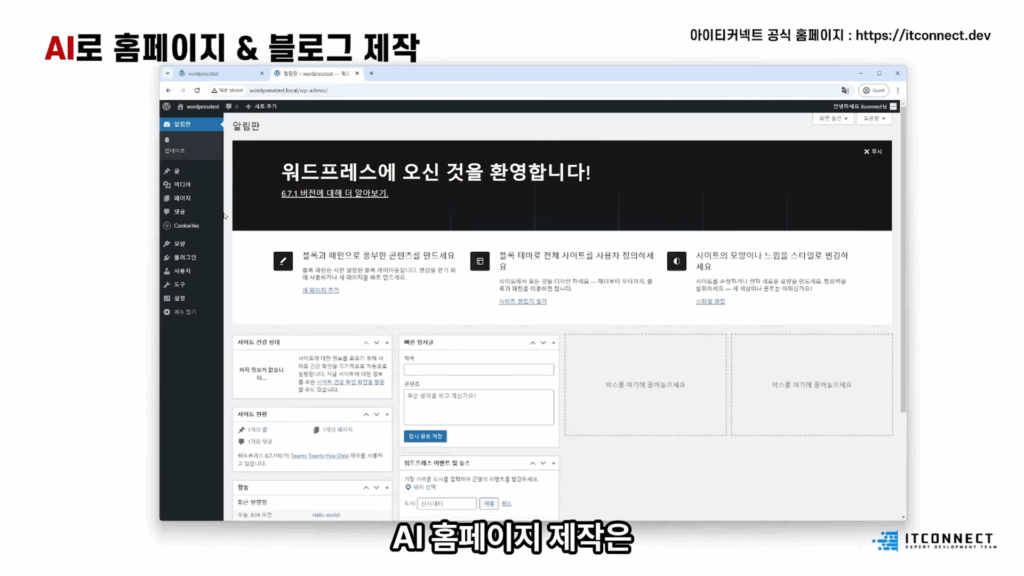Collapse the 활동 widget
The image size is (1024, 576).
point(387,488)
